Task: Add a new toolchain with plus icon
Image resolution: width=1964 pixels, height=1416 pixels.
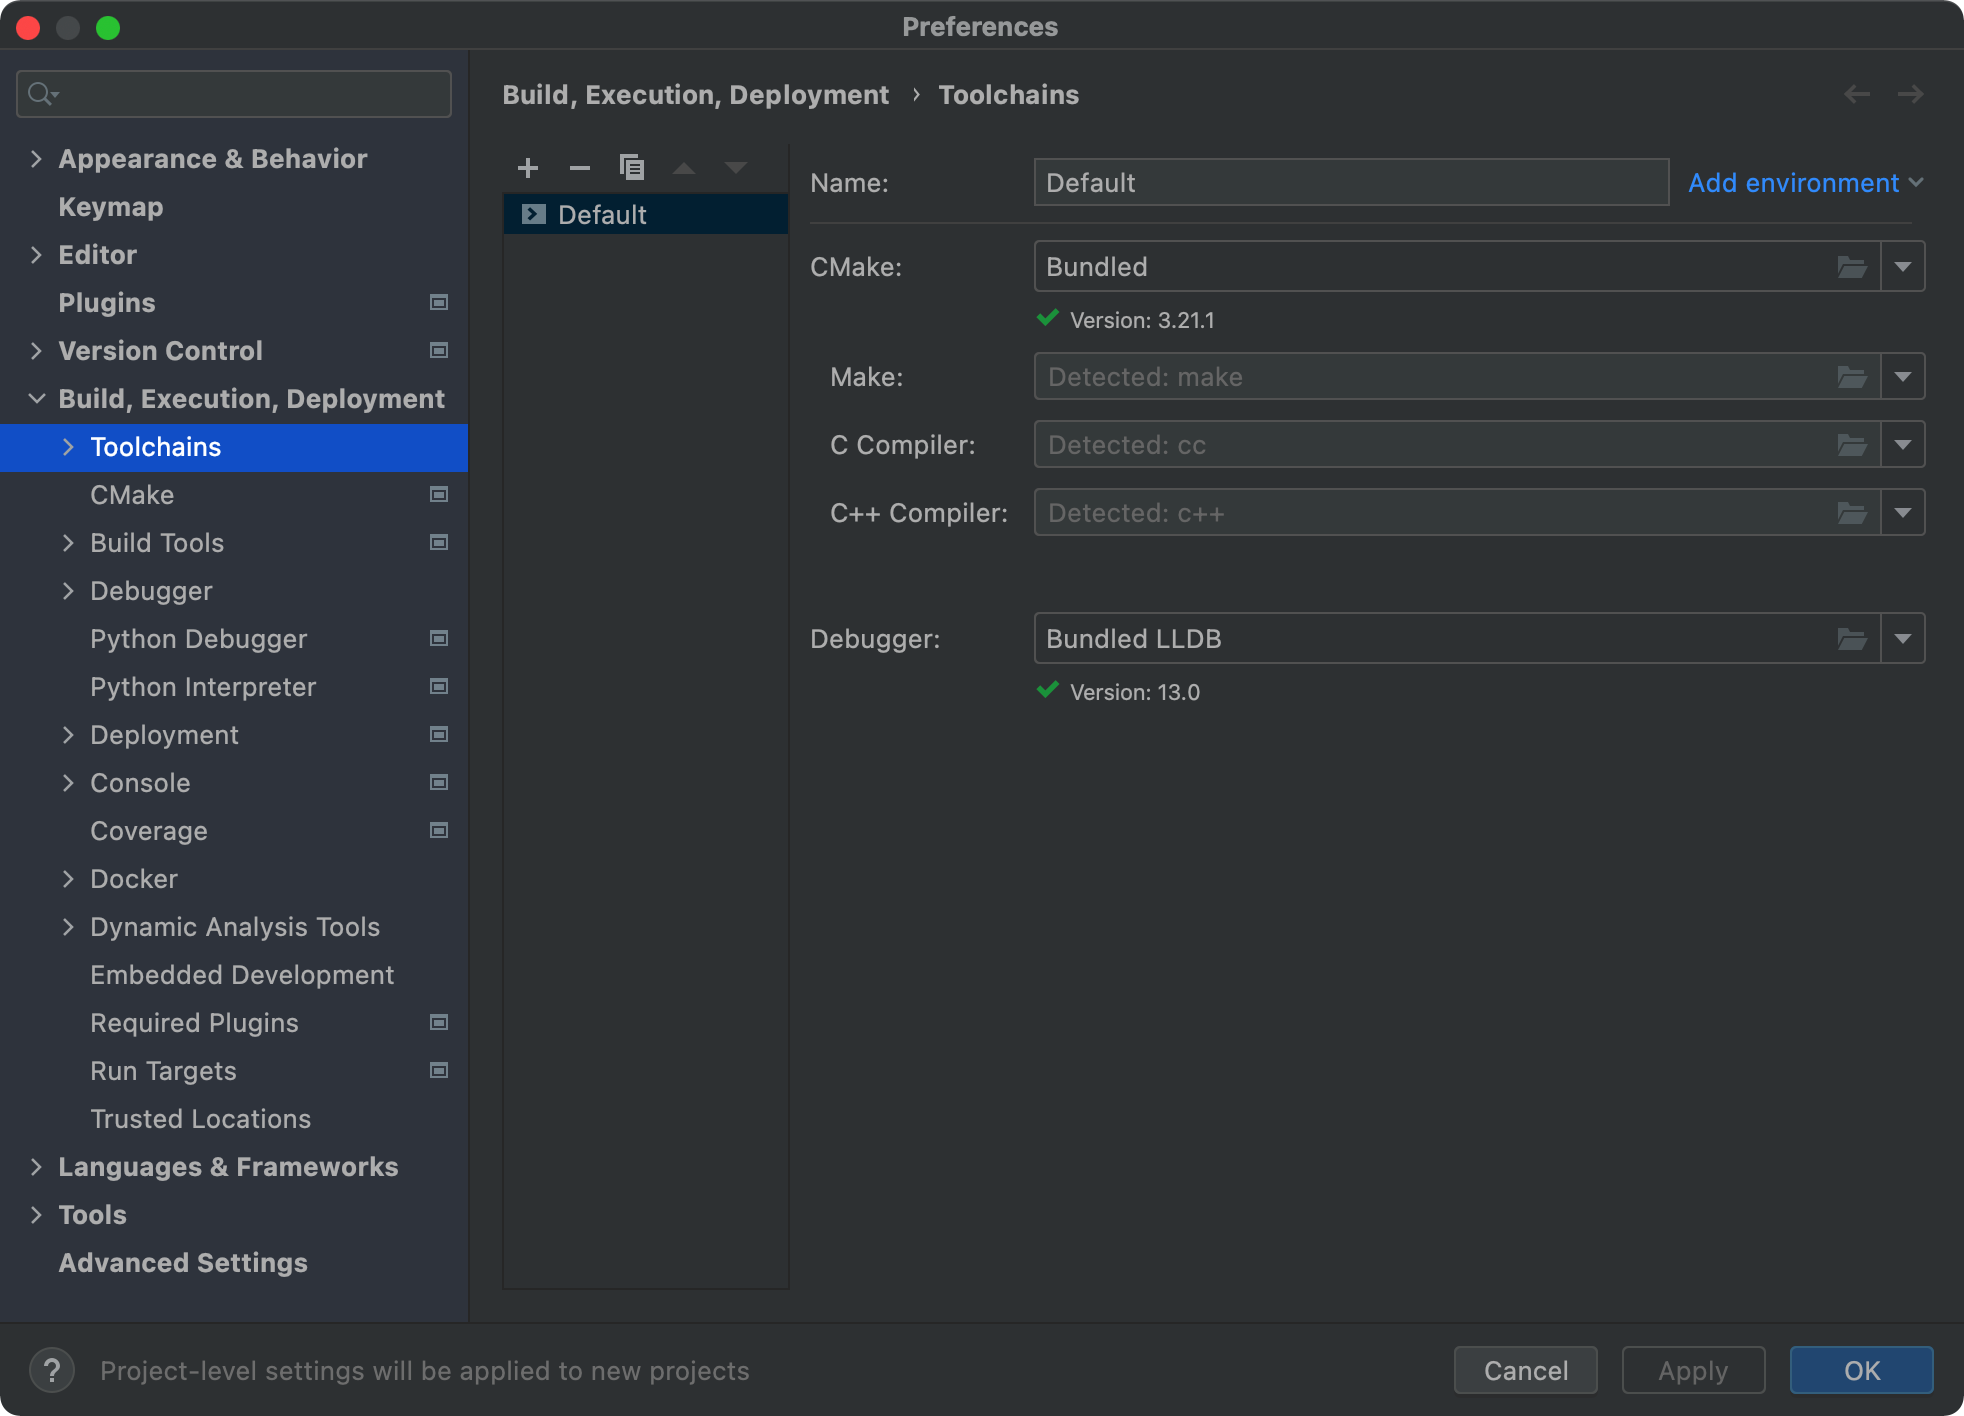Action: (528, 168)
